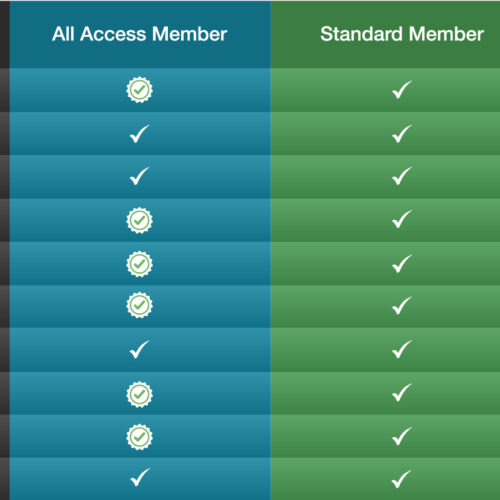Click the badge checkmark in the fourth All Access row
The image size is (500, 500).
[x=140, y=220]
